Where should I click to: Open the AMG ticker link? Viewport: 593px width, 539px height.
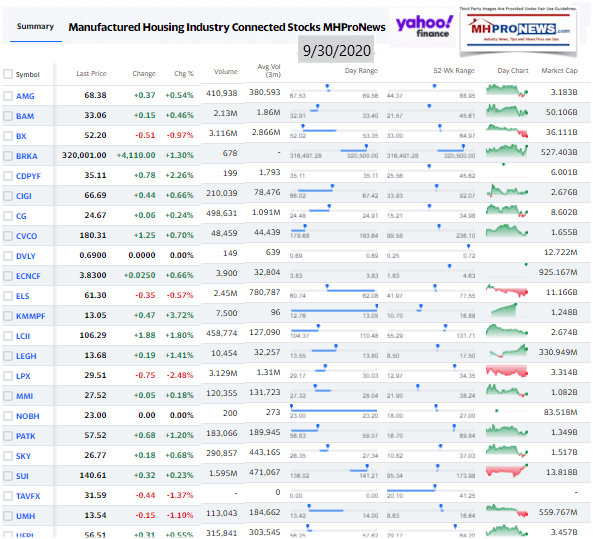[25, 96]
